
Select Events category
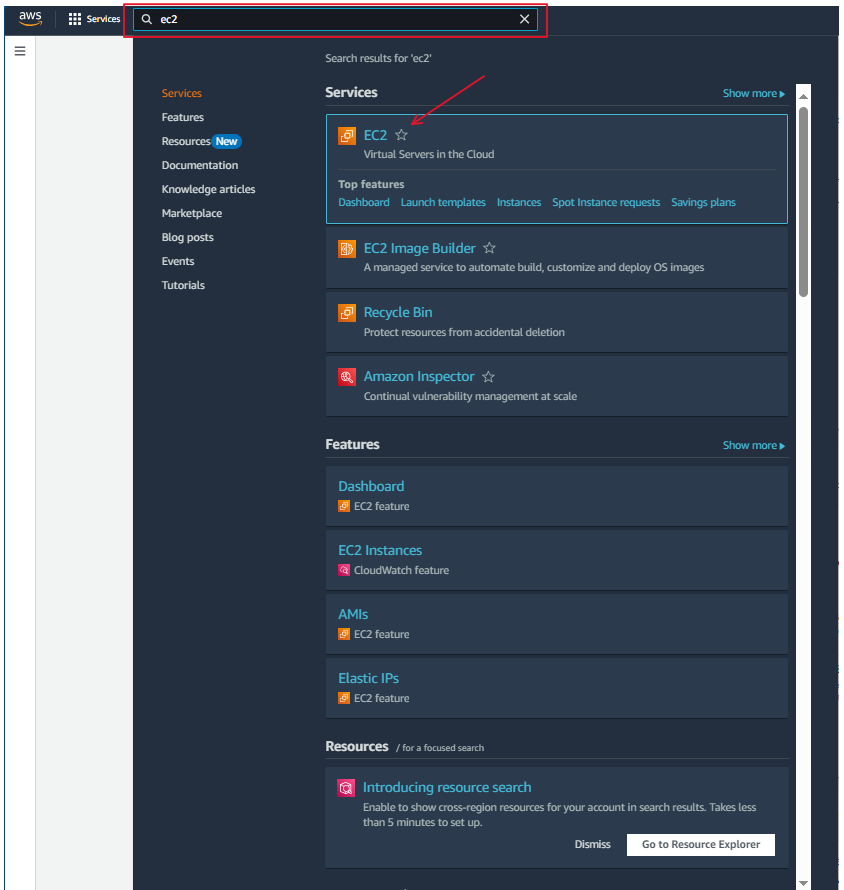[x=178, y=261]
